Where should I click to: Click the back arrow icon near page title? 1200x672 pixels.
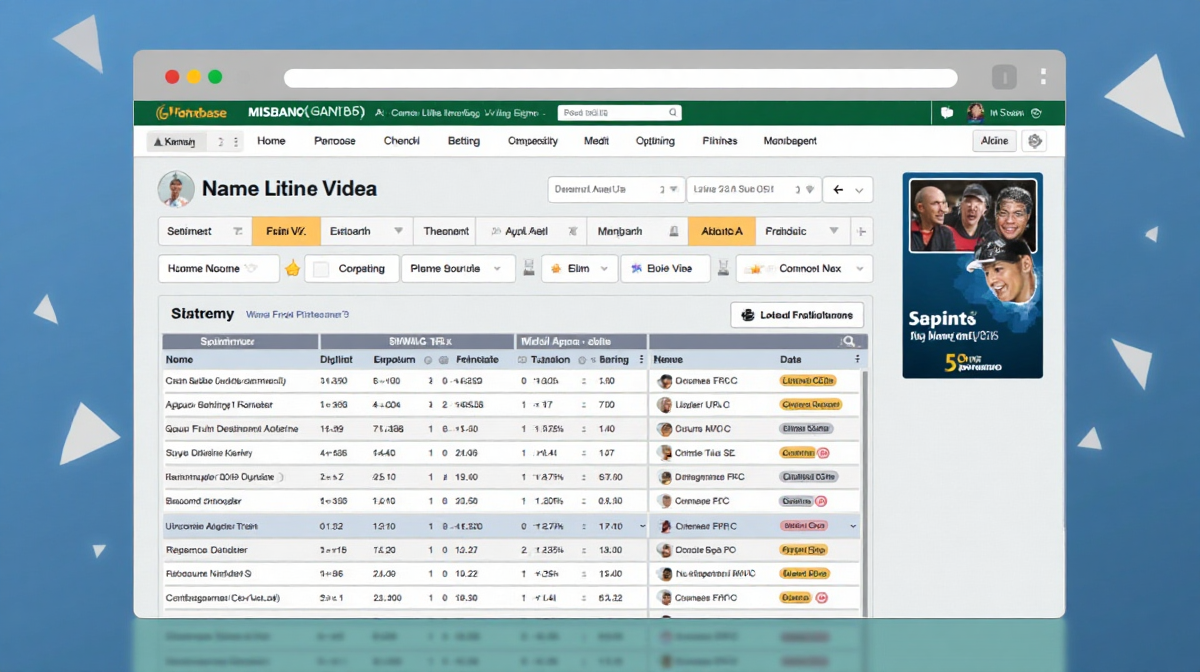(838, 189)
